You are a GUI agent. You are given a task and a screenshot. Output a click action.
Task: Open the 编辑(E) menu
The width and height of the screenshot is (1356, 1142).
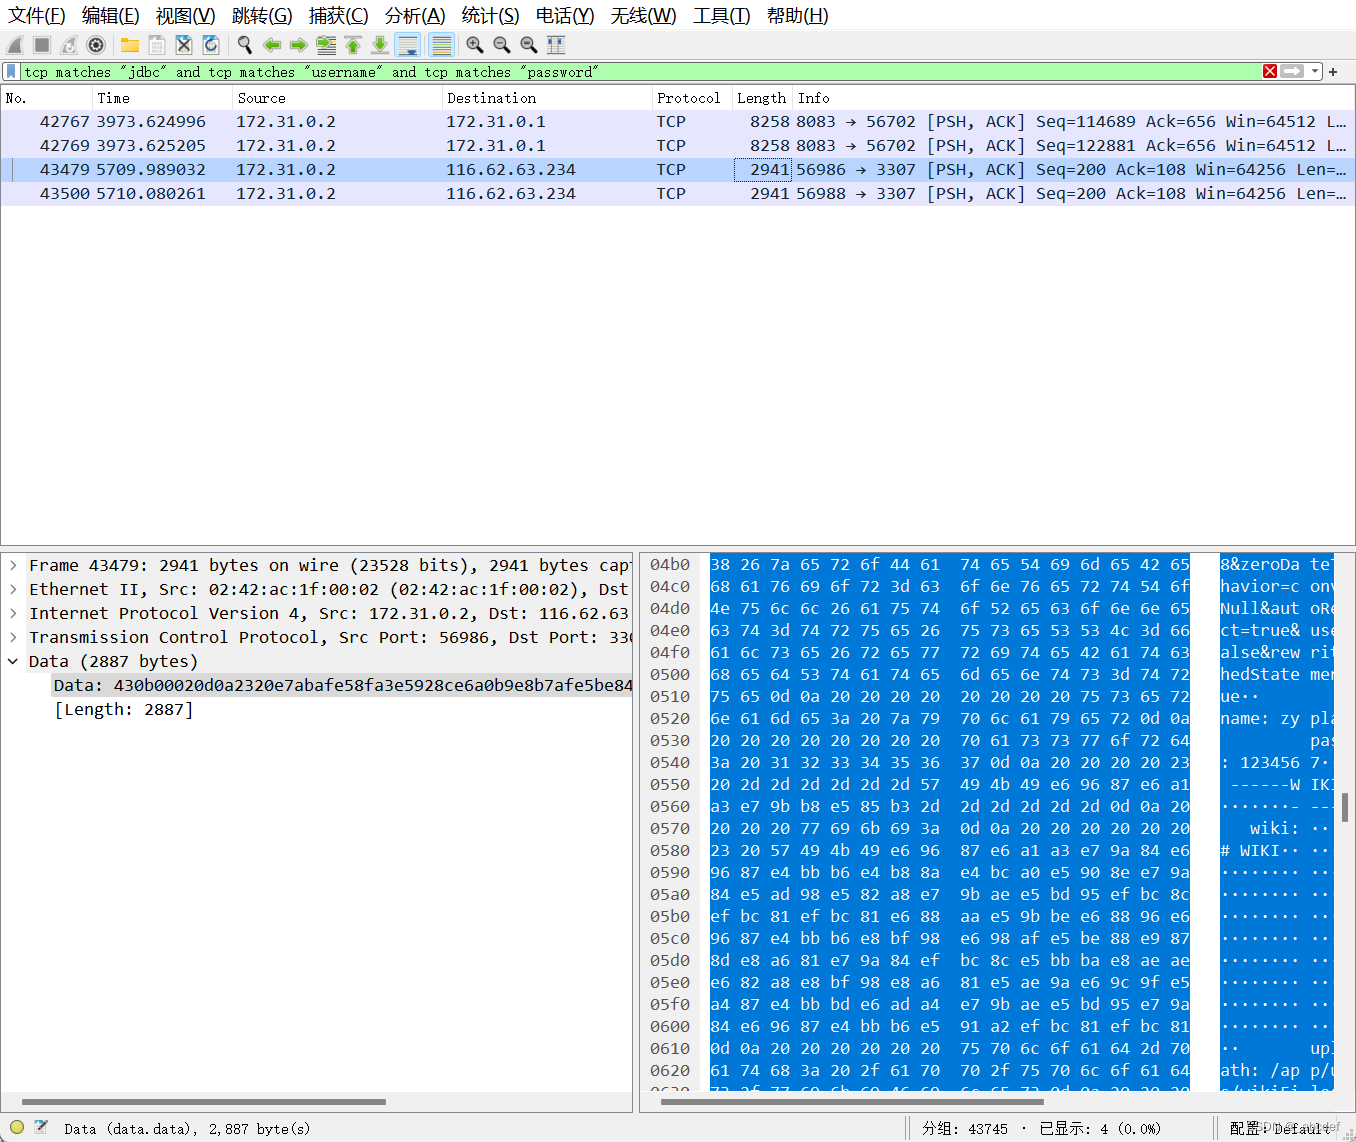pyautogui.click(x=111, y=15)
